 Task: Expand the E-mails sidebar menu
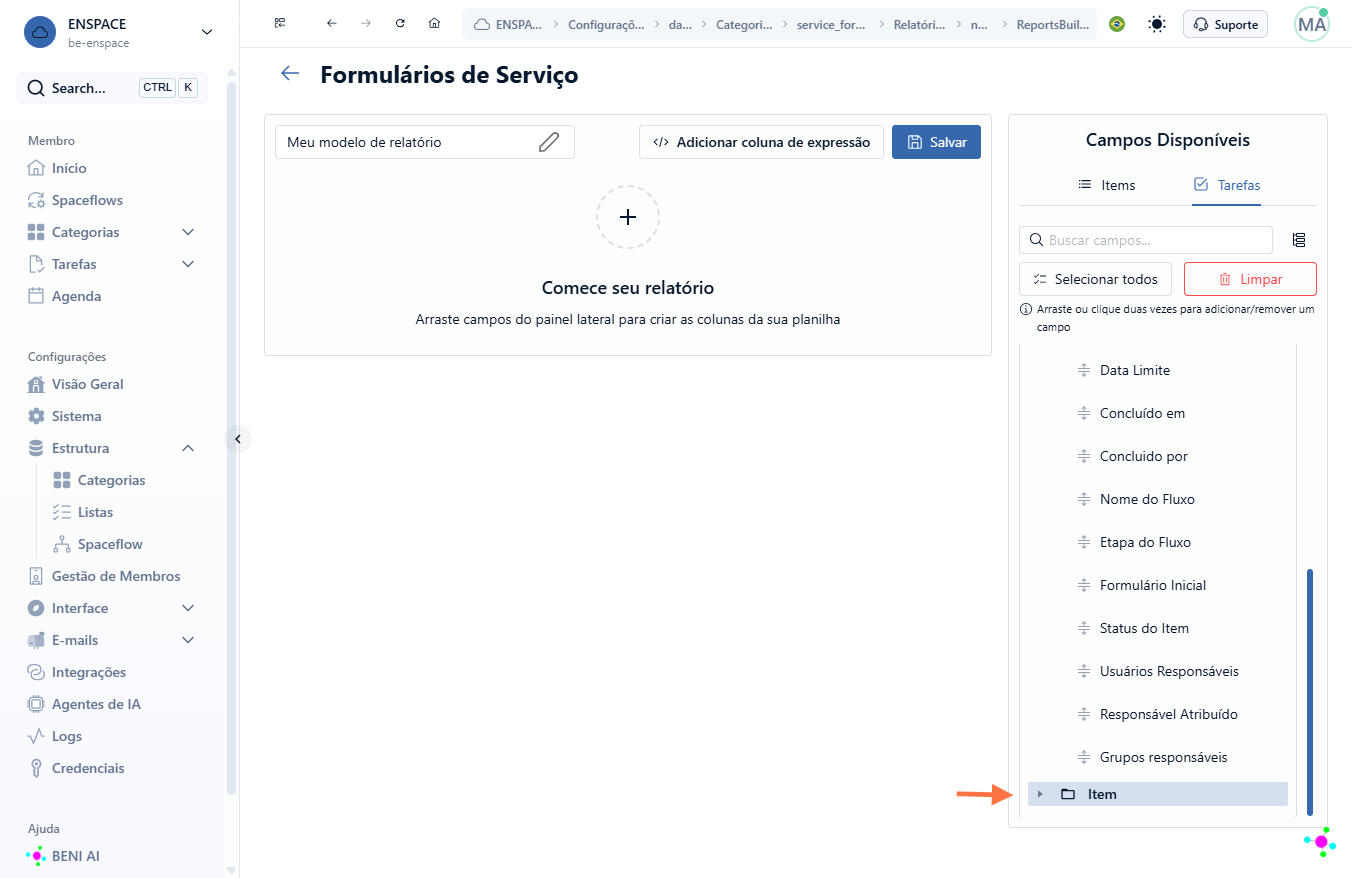pos(188,640)
